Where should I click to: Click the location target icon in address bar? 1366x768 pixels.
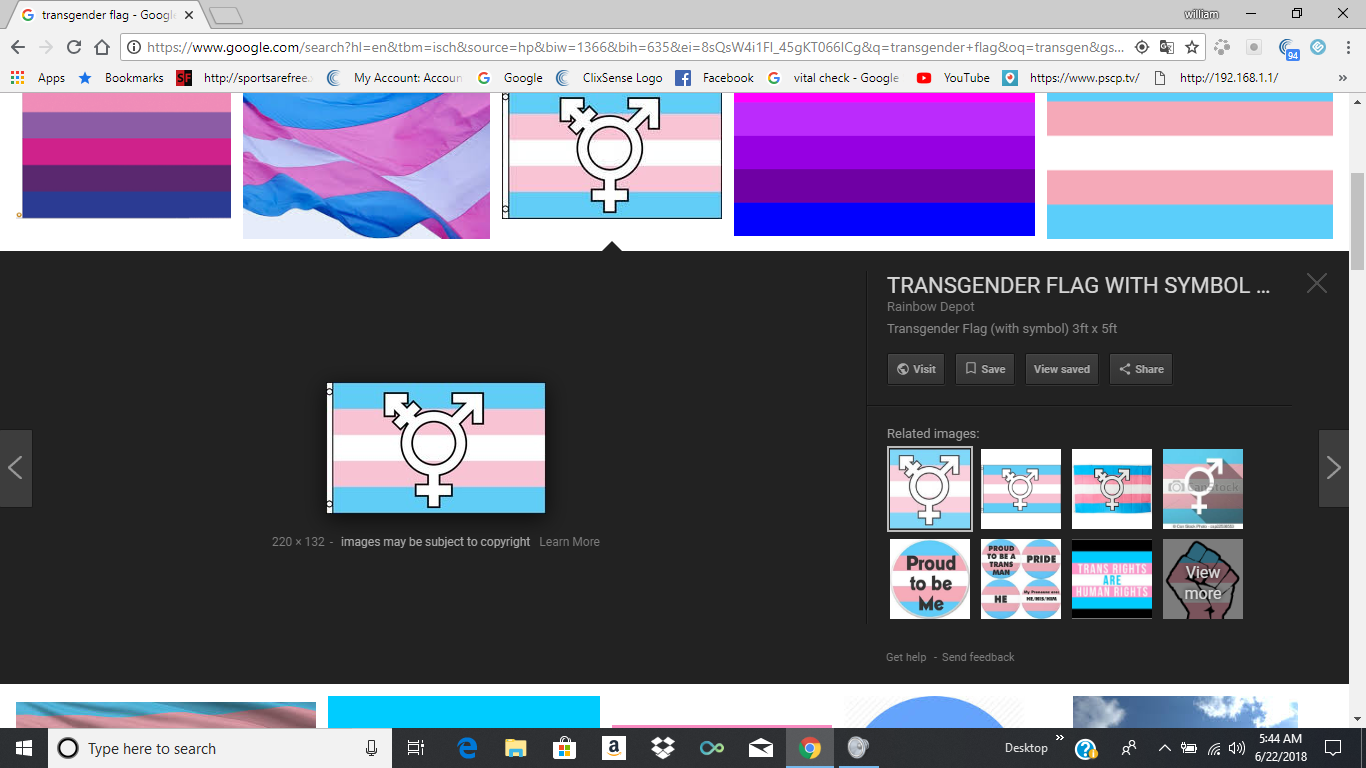click(x=1143, y=47)
